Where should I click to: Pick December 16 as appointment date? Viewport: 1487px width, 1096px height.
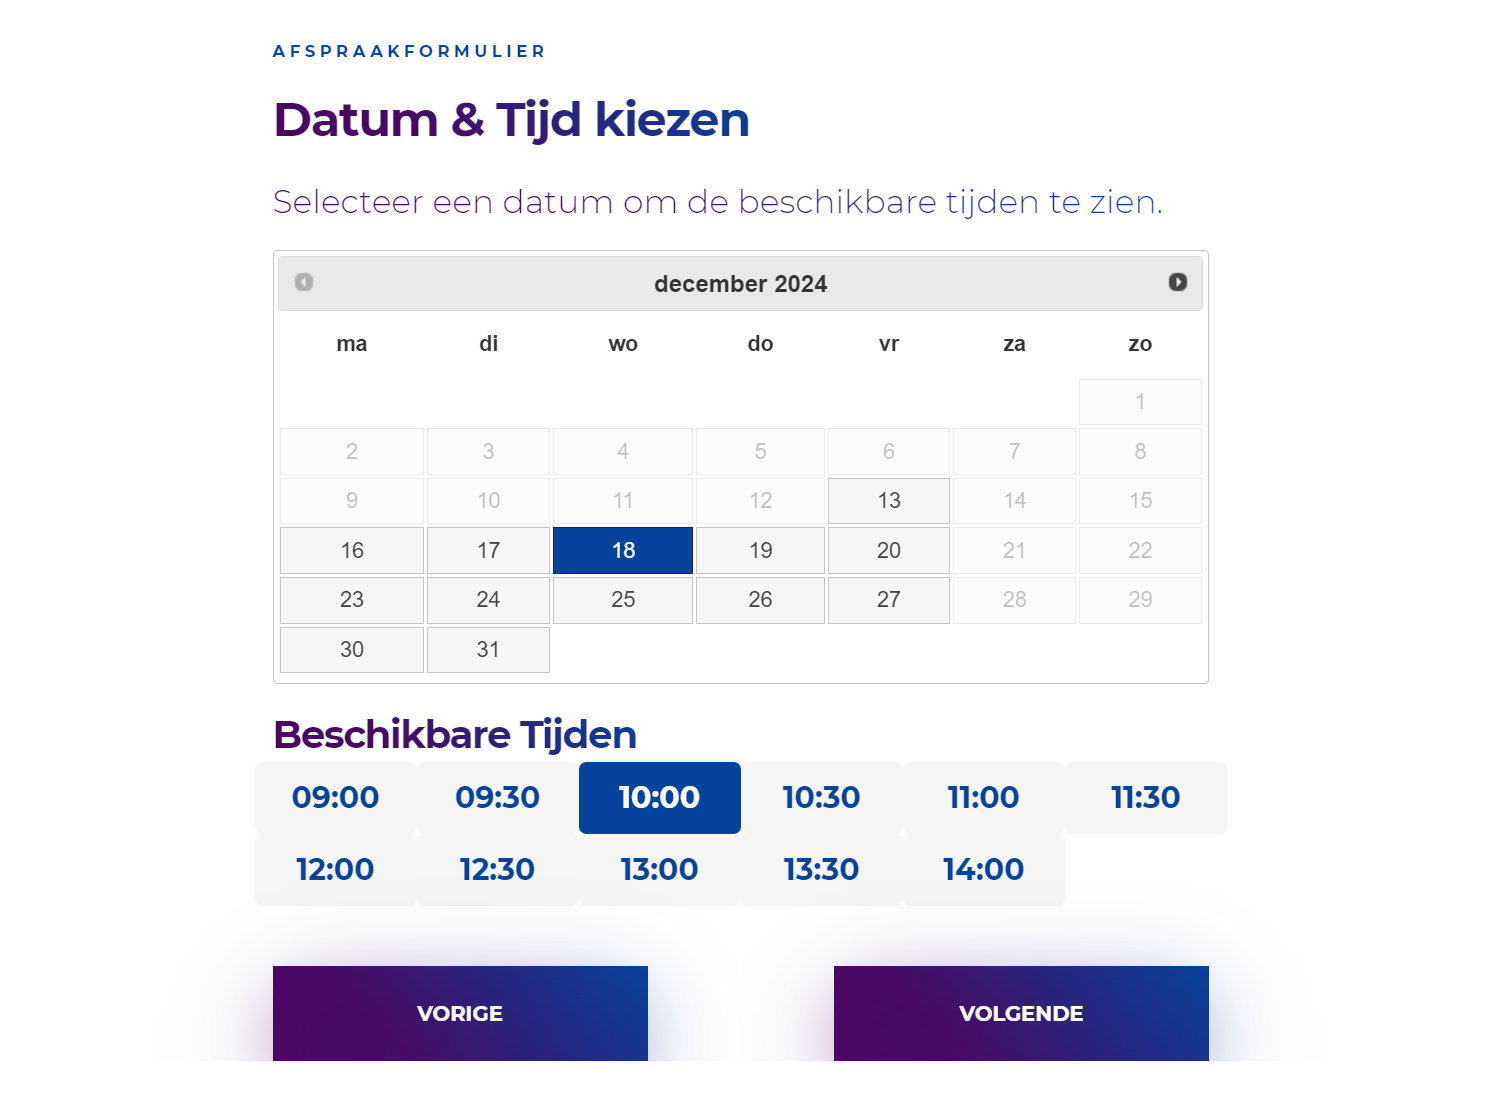[352, 551]
